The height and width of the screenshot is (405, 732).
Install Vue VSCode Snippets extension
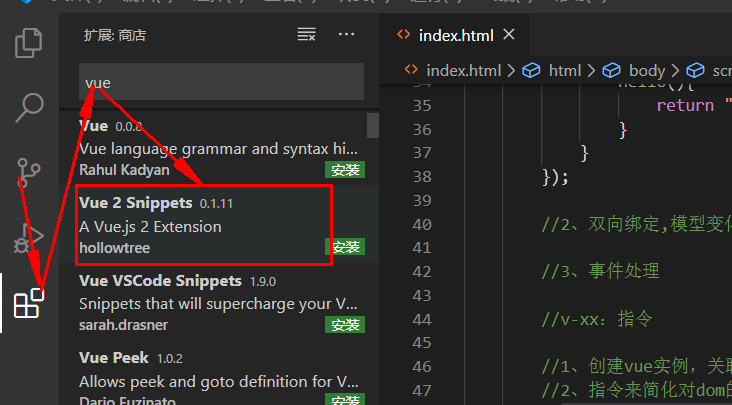pos(344,325)
